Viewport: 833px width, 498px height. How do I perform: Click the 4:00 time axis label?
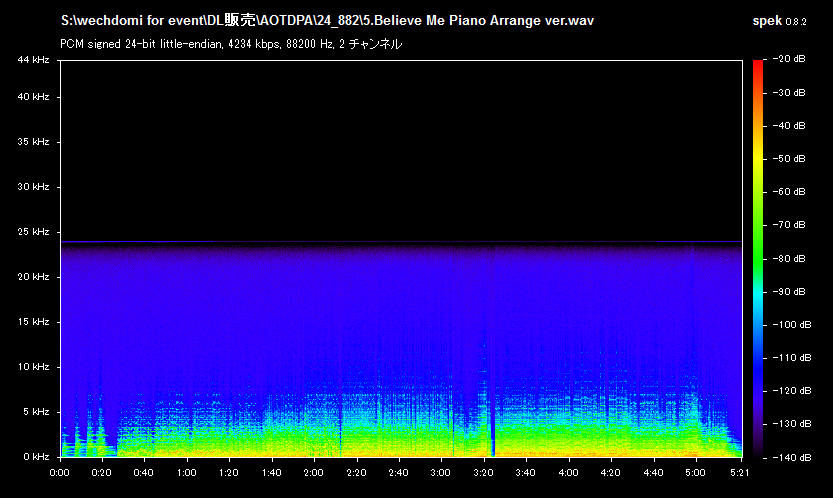(x=568, y=473)
